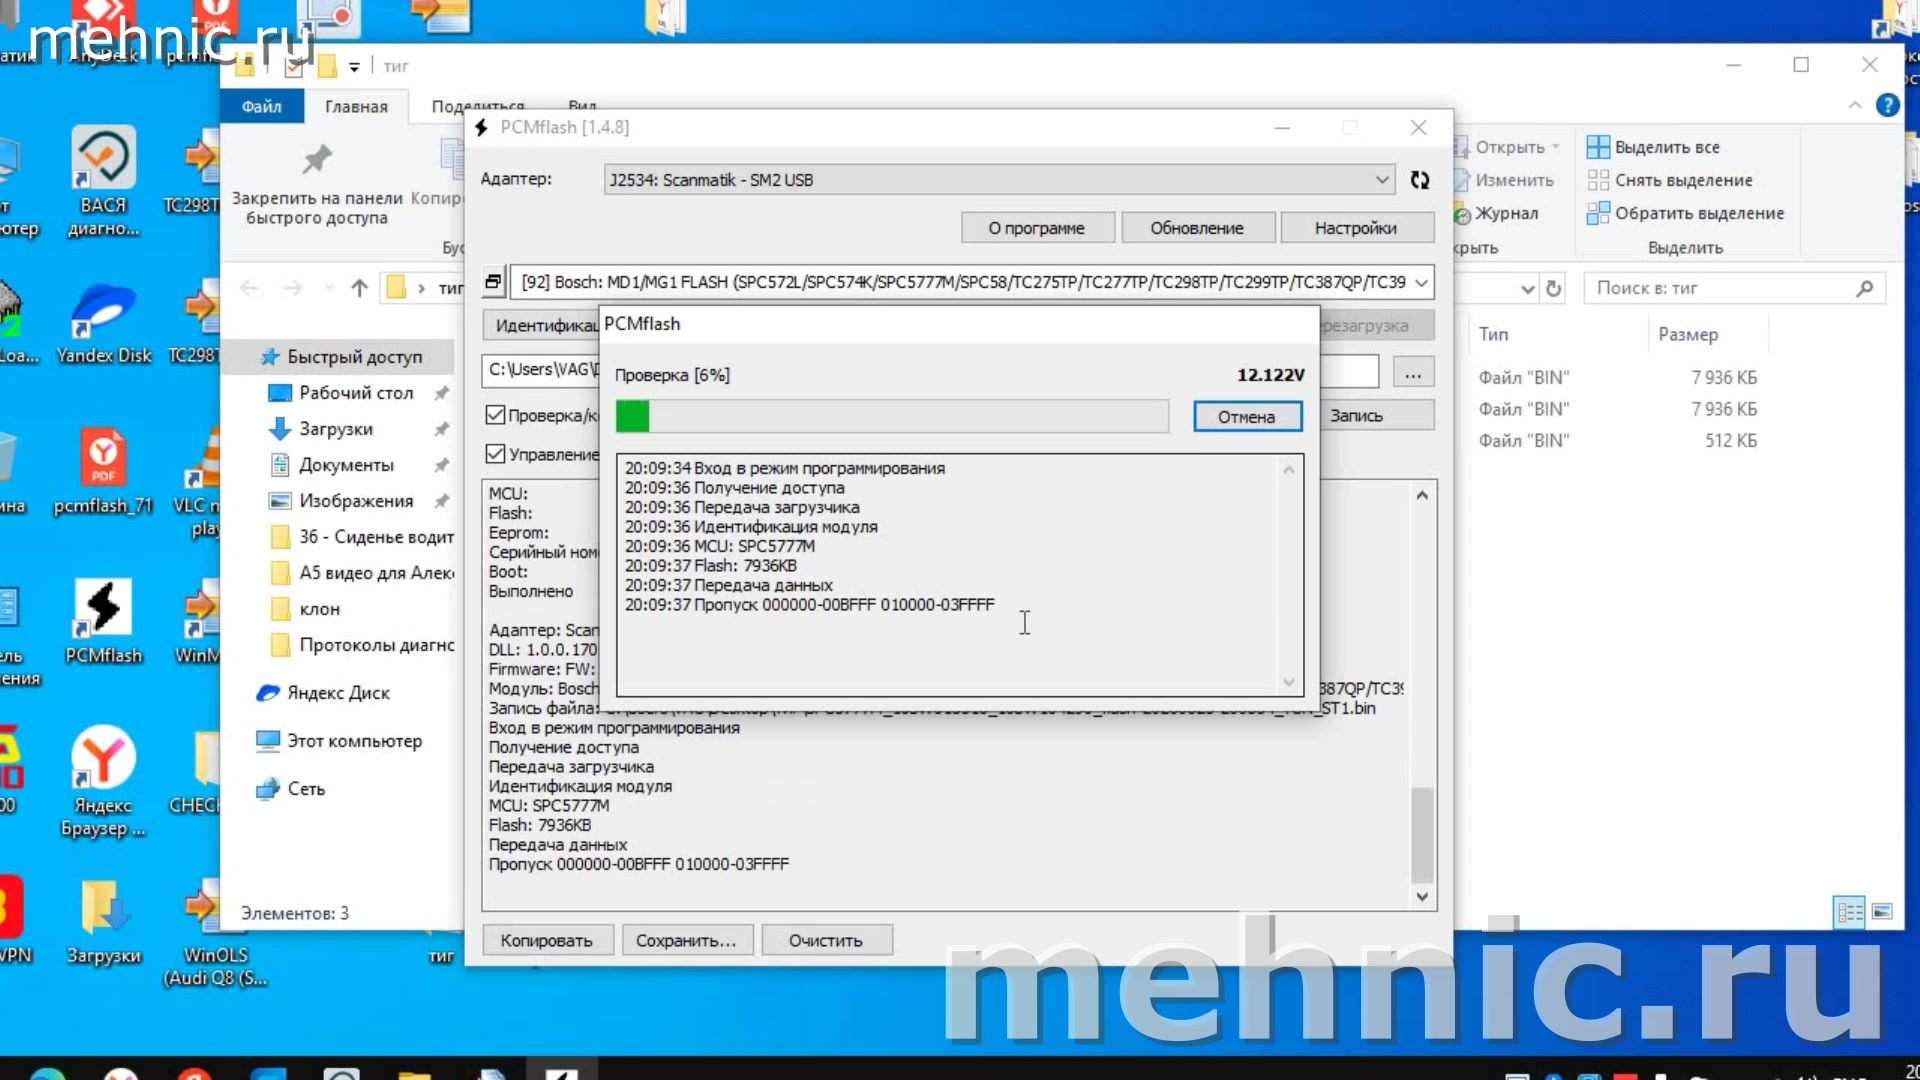Click the Запись button
This screenshot has height=1080, width=1920.
click(x=1377, y=416)
